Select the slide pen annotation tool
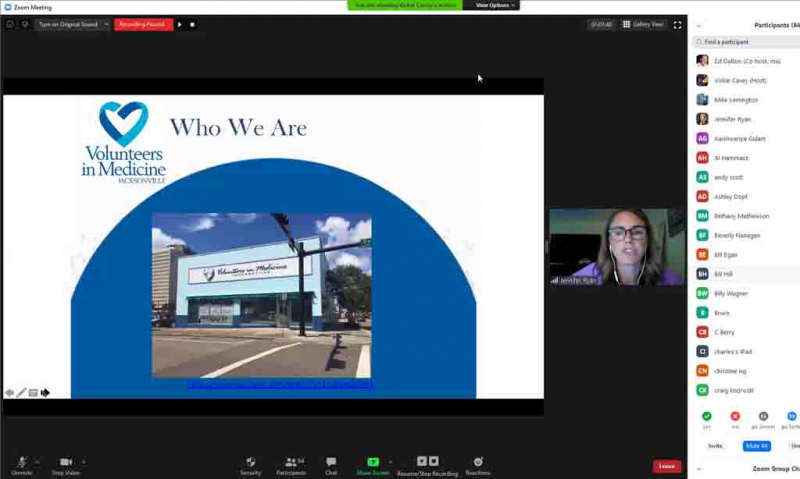The image size is (800, 479). (x=21, y=393)
